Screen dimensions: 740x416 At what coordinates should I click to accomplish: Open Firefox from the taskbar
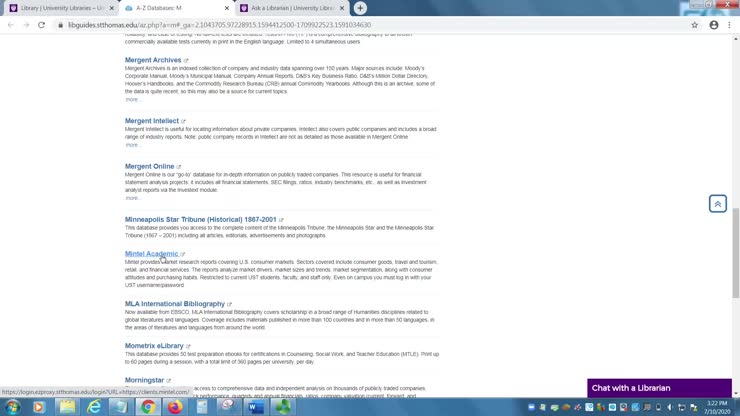174,407
